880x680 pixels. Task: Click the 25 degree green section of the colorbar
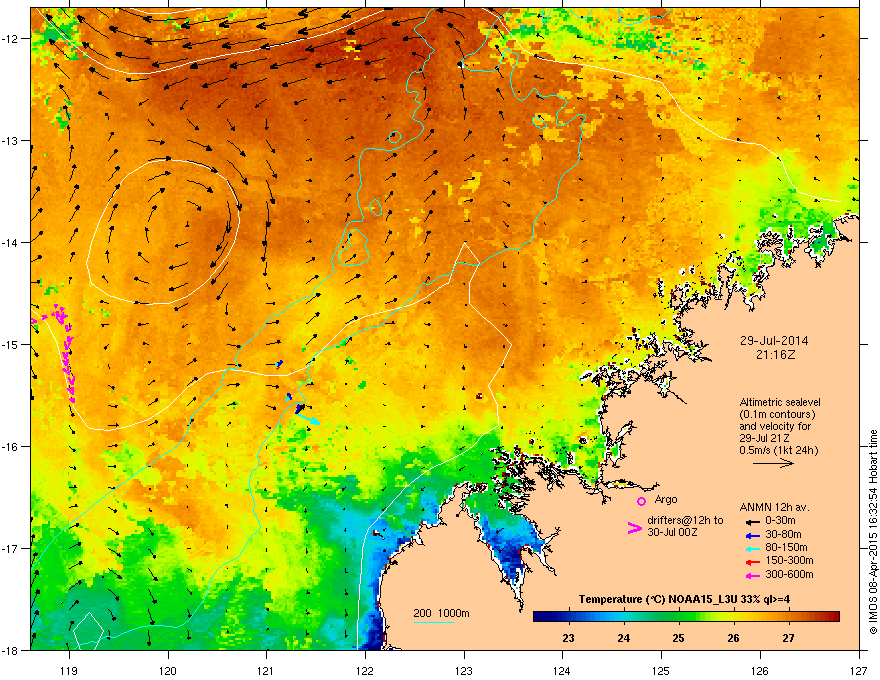pyautogui.click(x=679, y=617)
